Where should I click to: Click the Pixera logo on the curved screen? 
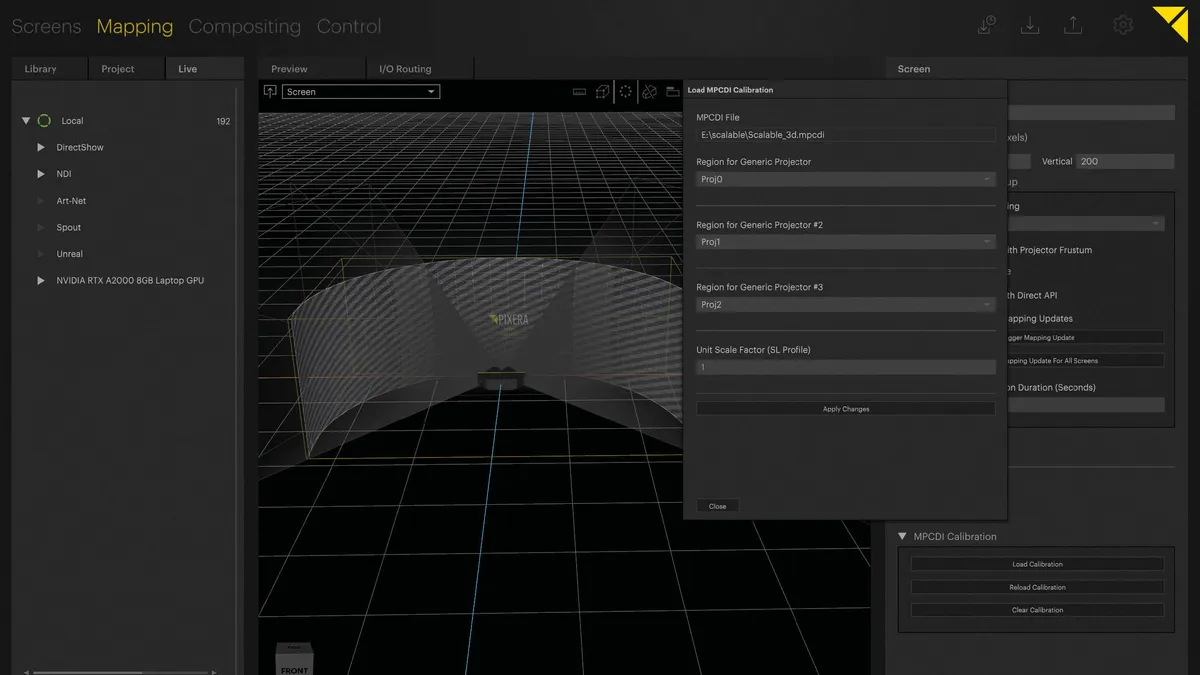point(509,320)
